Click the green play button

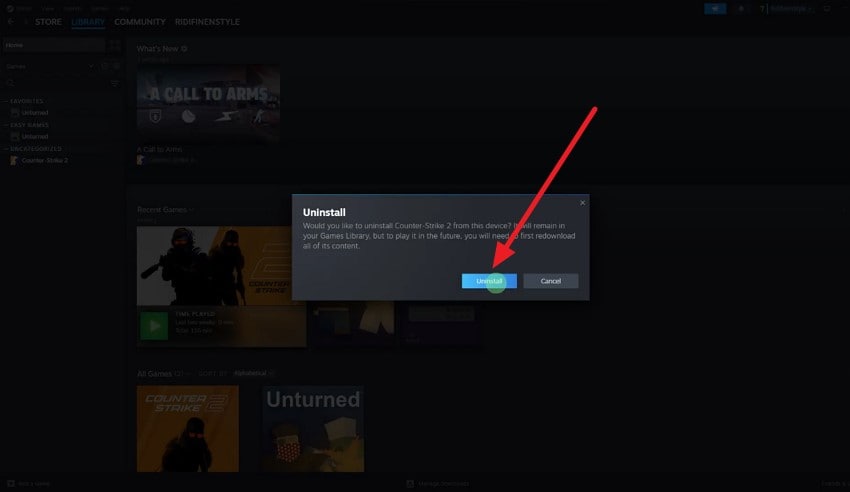(154, 326)
